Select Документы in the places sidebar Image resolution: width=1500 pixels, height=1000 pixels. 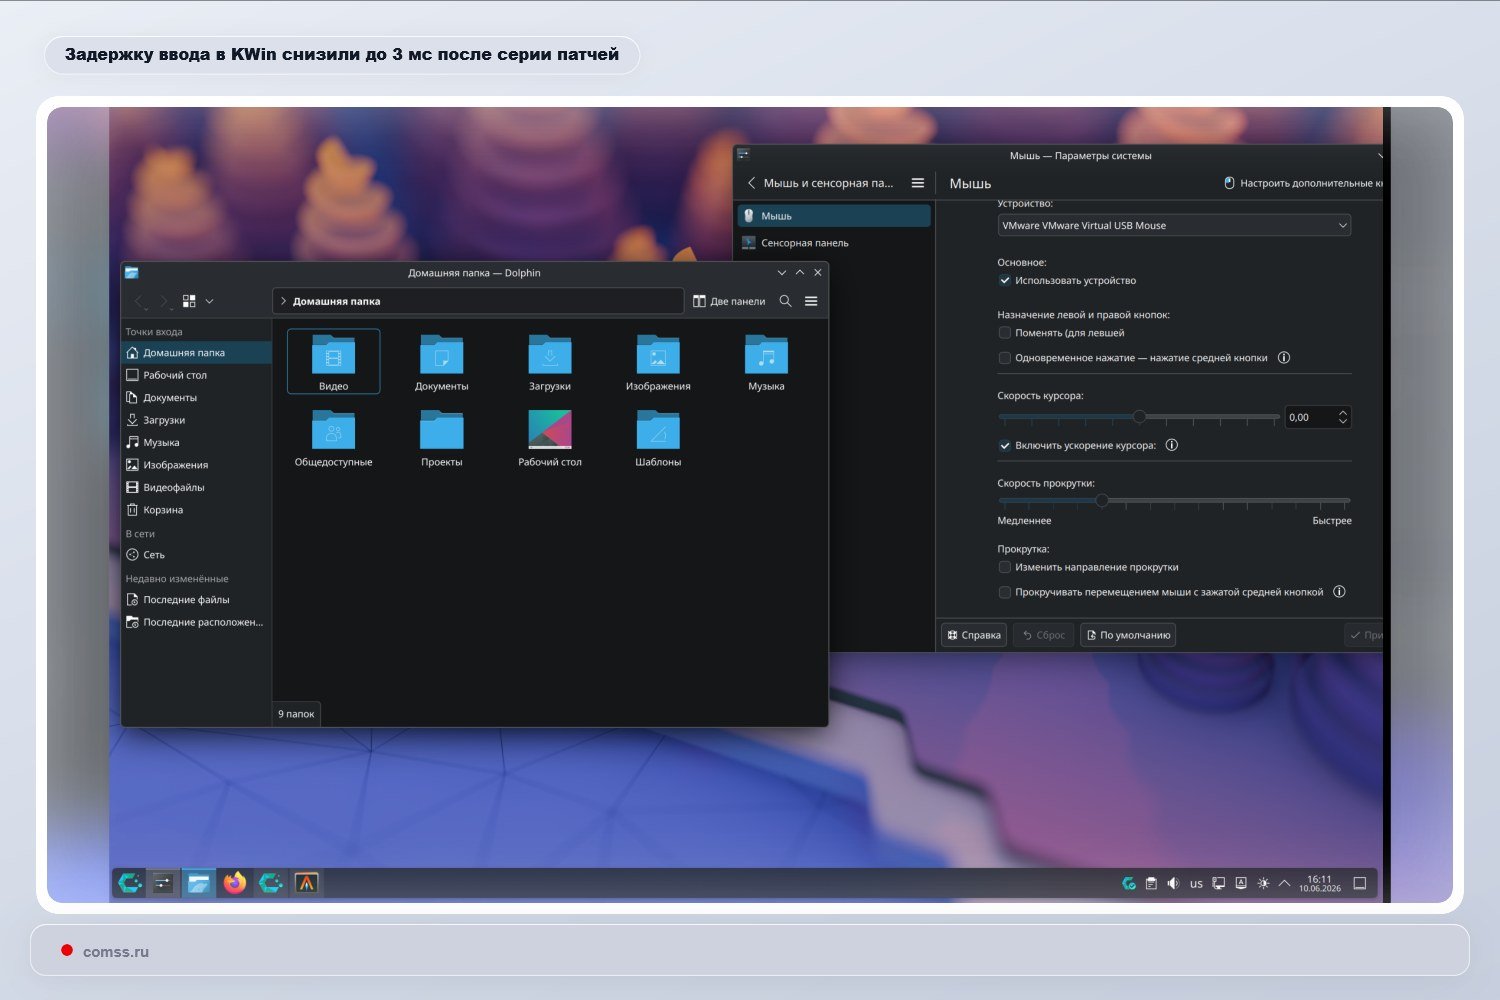point(196,398)
